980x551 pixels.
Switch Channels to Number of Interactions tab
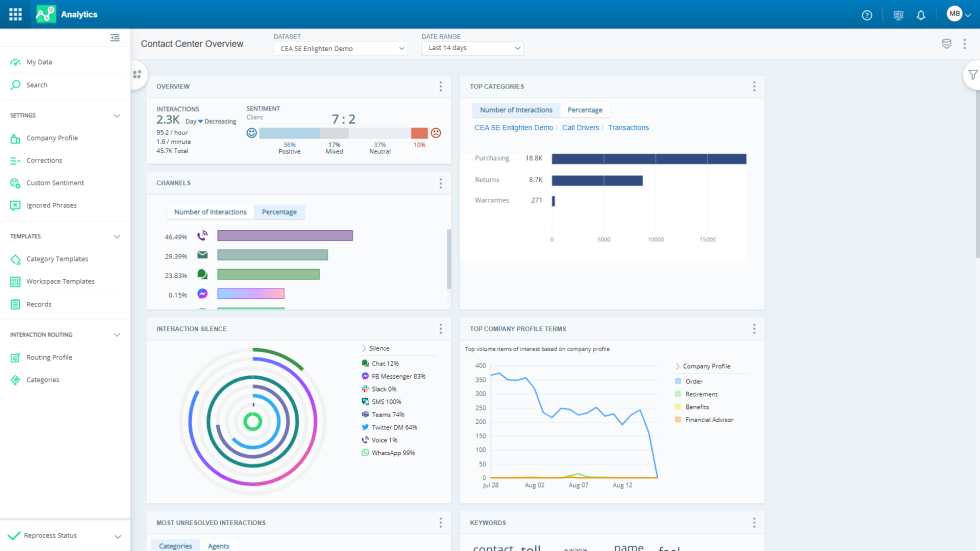pyautogui.click(x=210, y=212)
